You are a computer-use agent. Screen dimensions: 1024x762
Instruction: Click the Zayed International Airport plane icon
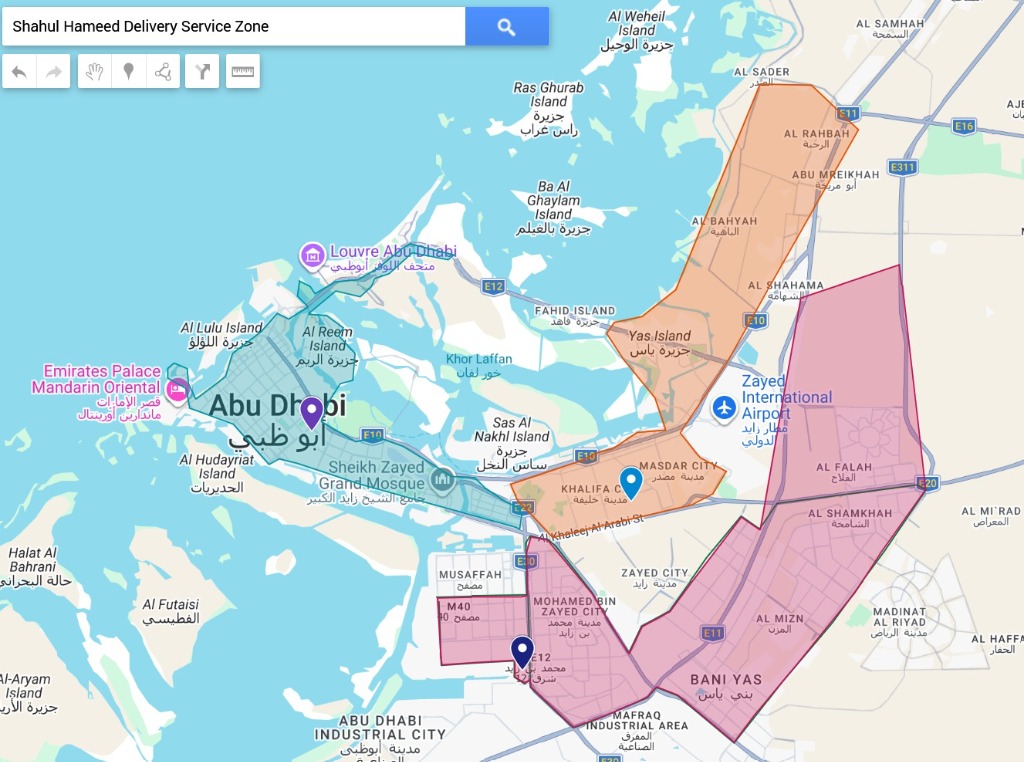[x=724, y=408]
